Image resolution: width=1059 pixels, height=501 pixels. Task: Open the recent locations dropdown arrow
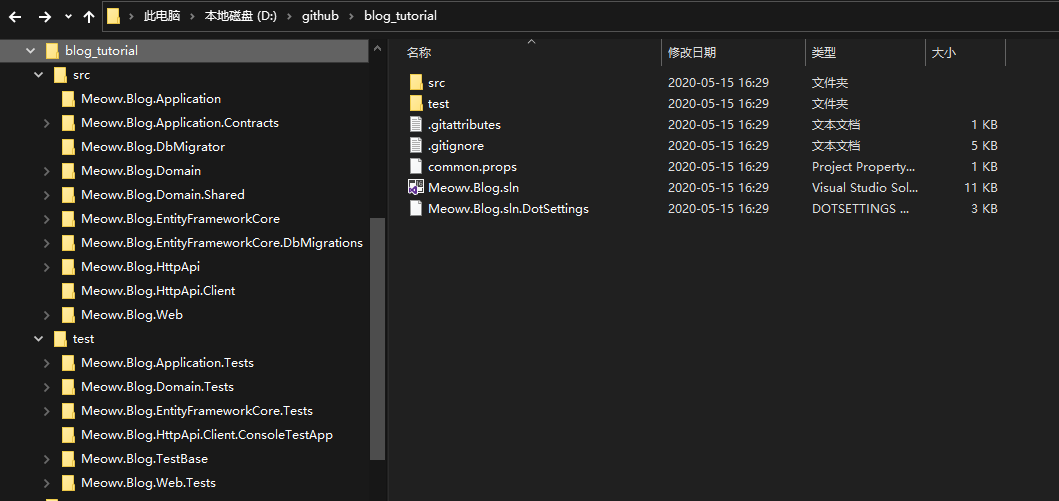point(68,17)
